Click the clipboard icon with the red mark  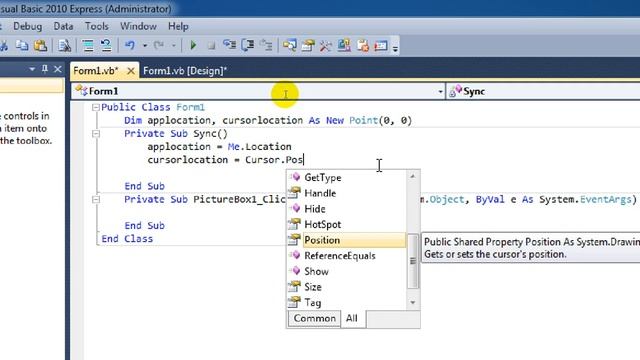[362, 45]
